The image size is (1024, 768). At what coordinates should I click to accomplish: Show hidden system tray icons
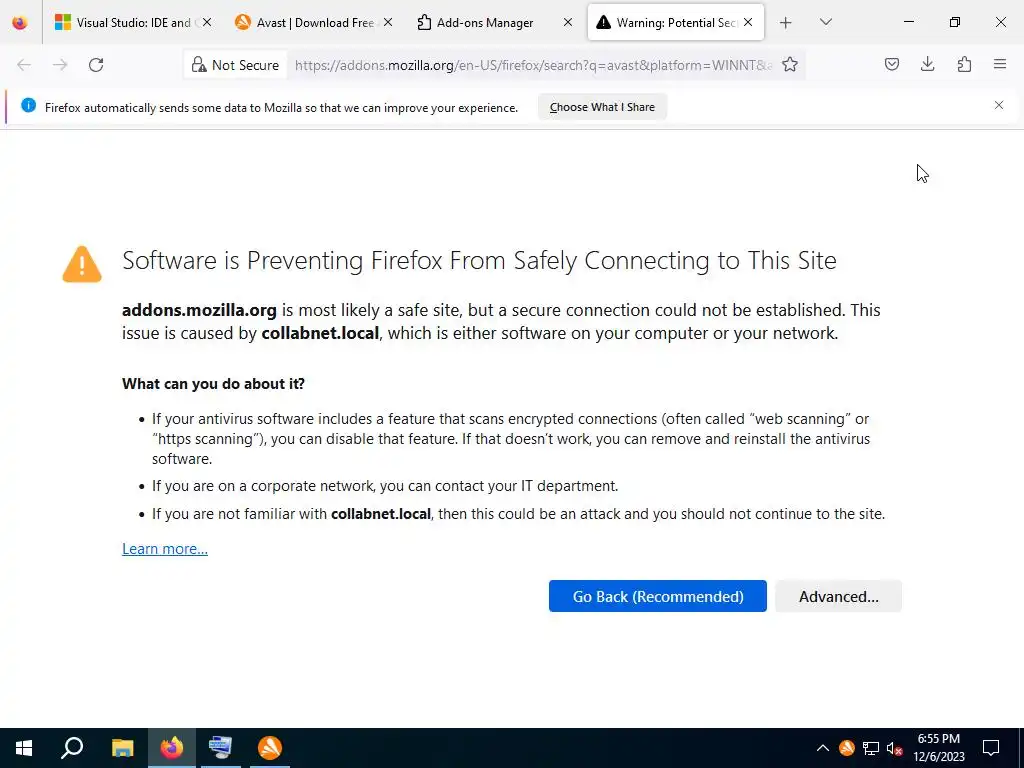823,748
